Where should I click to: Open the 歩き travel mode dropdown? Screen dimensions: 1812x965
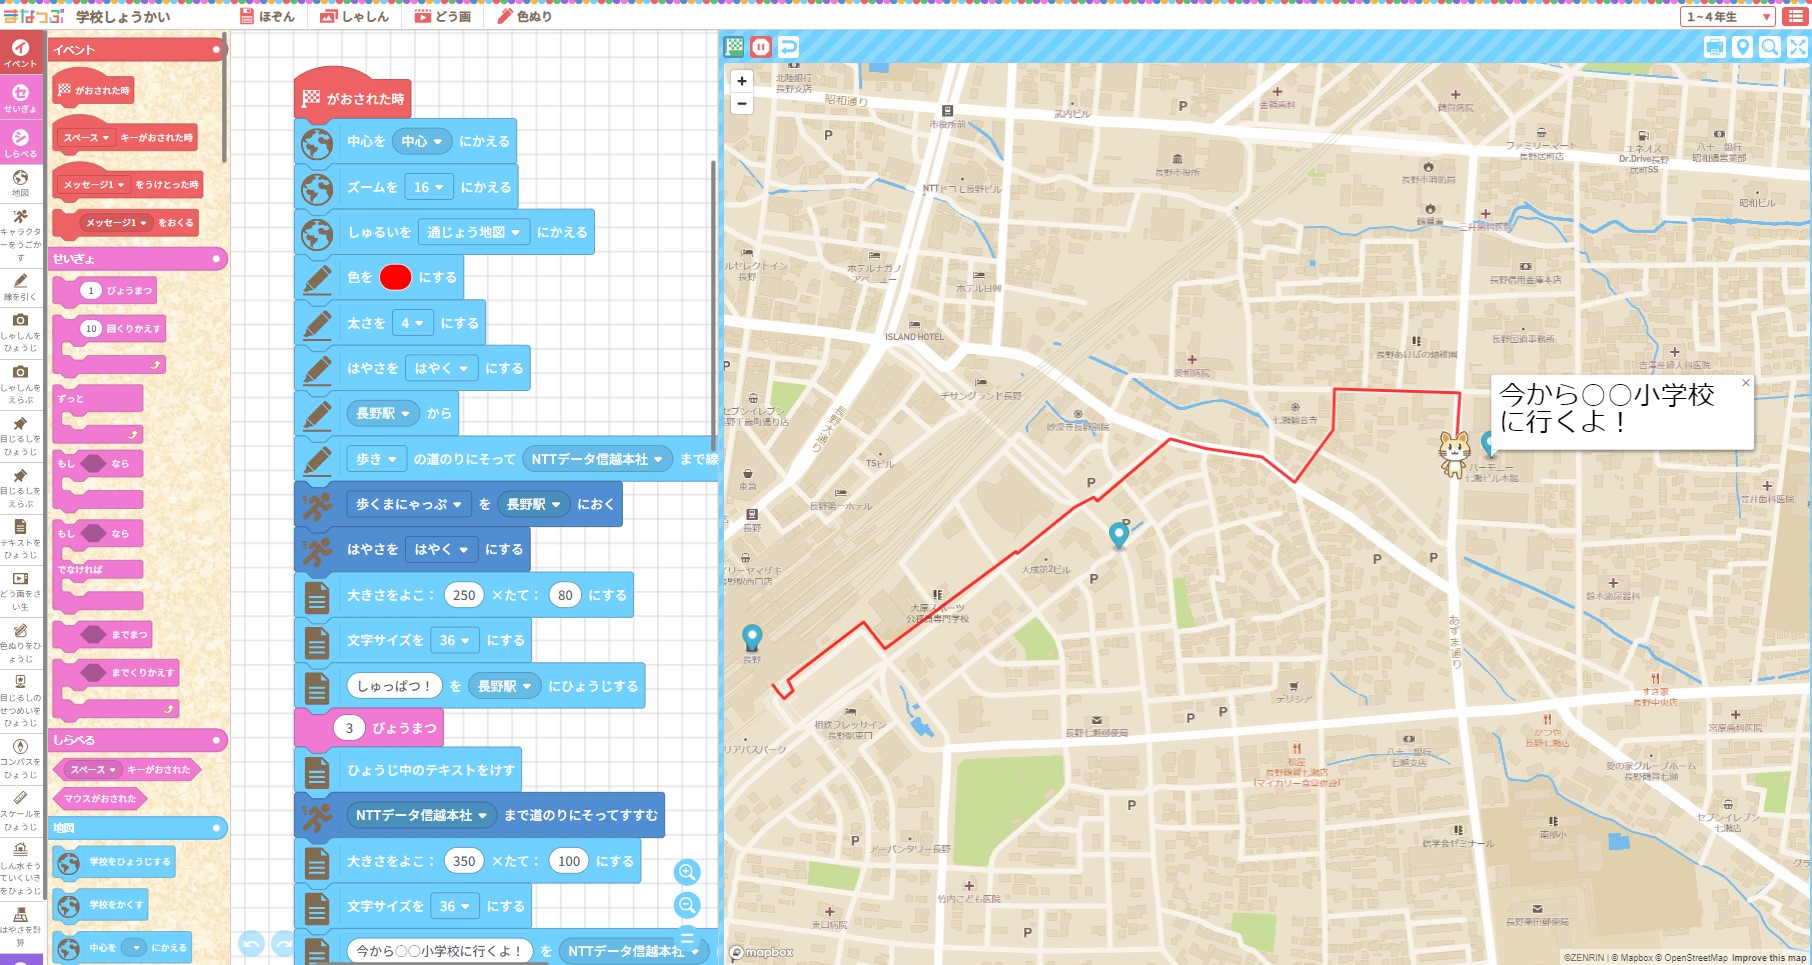[377, 459]
